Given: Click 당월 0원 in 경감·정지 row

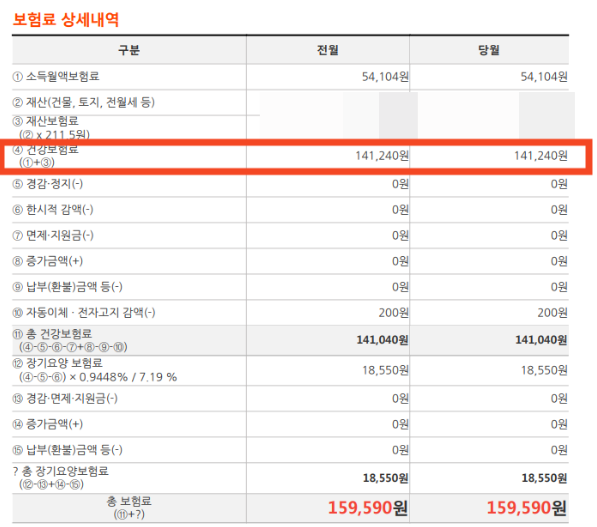Looking at the screenshot, I should point(559,184).
